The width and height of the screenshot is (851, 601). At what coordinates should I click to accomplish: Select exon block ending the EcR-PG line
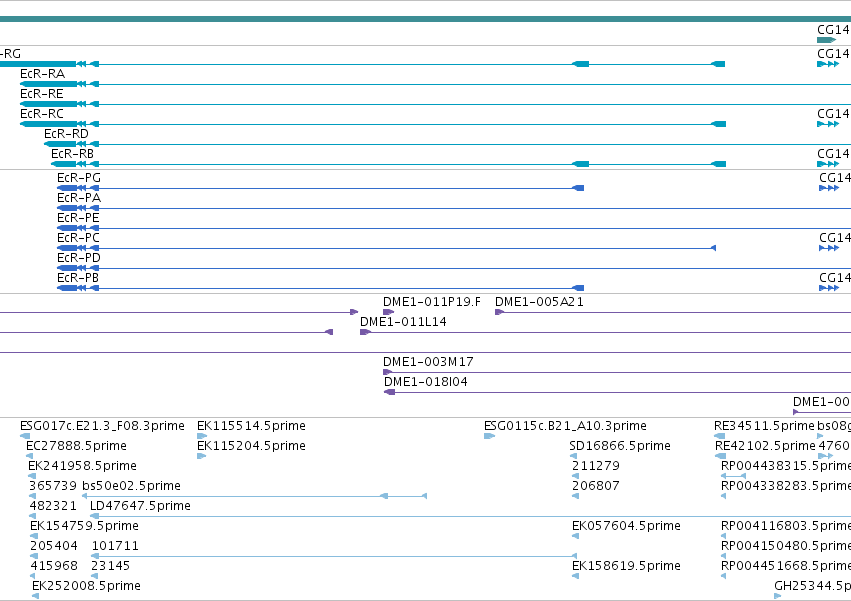pyautogui.click(x=578, y=188)
